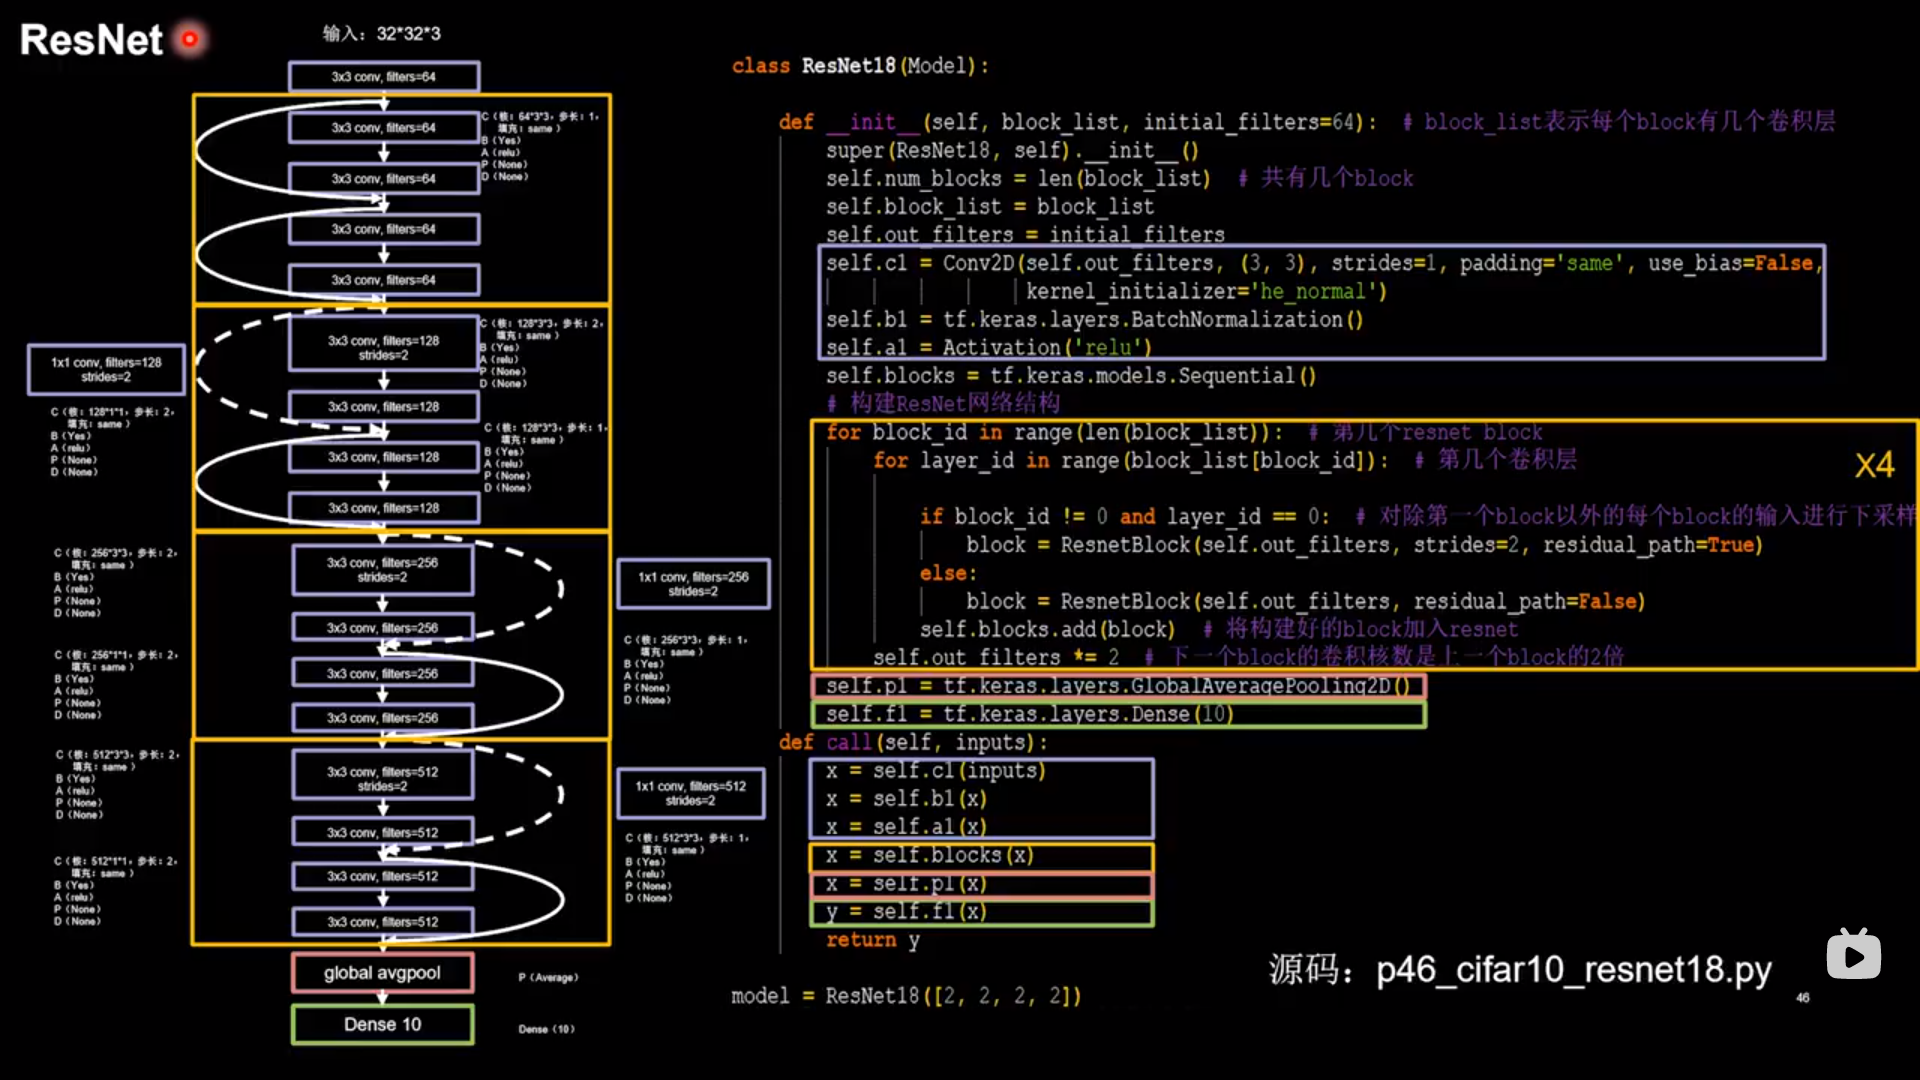Click the if block_id != 0 line
Screen dimensions: 1920x1080
[1418, 516]
